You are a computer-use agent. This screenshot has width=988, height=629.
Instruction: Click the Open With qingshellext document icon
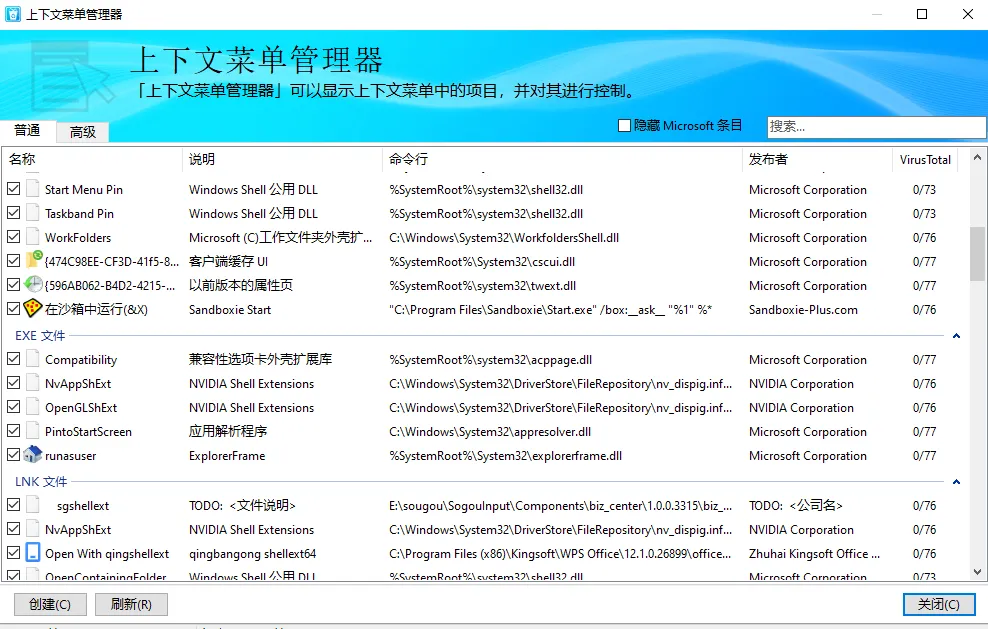point(33,553)
